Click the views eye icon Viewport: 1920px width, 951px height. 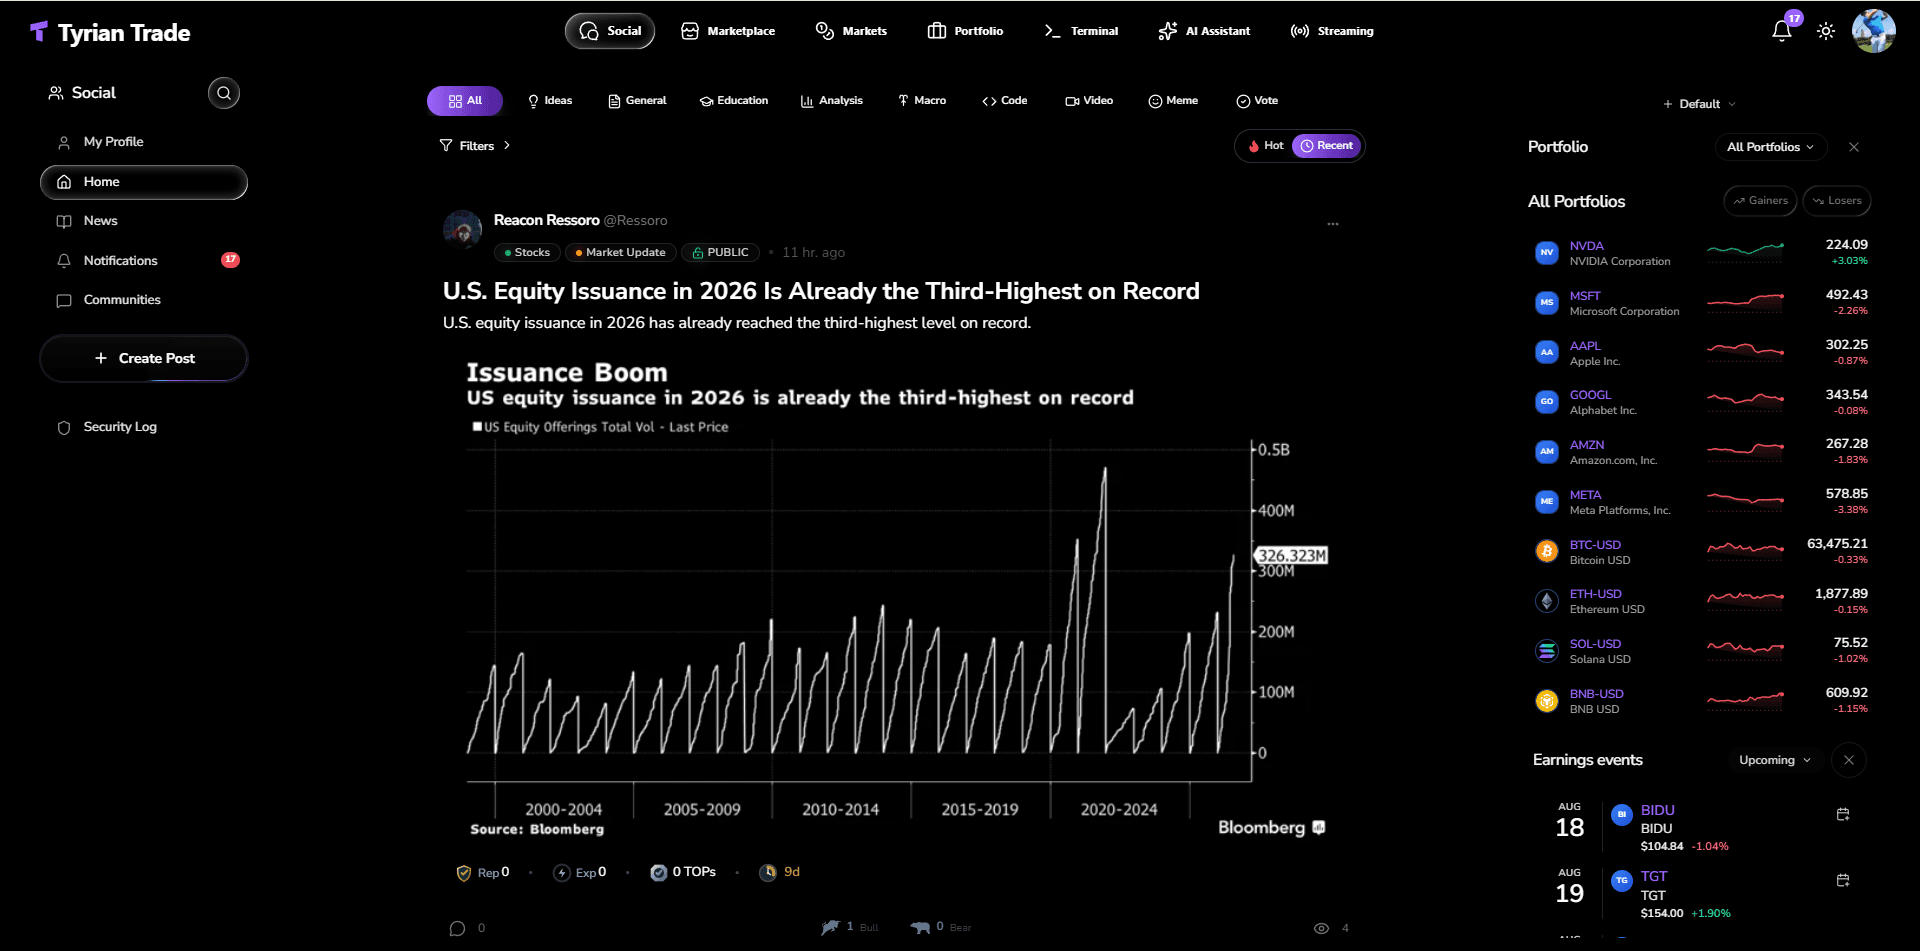pos(1321,928)
